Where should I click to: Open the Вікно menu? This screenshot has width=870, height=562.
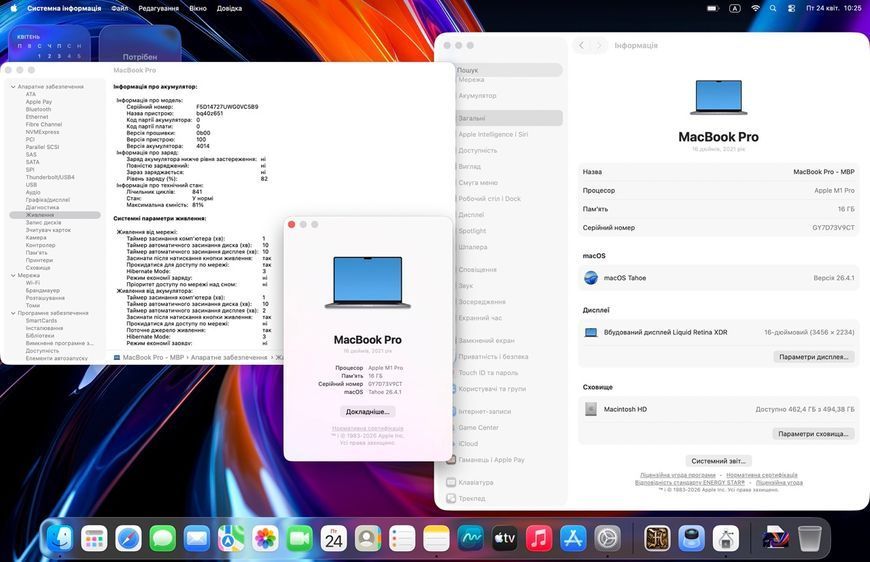point(198,8)
